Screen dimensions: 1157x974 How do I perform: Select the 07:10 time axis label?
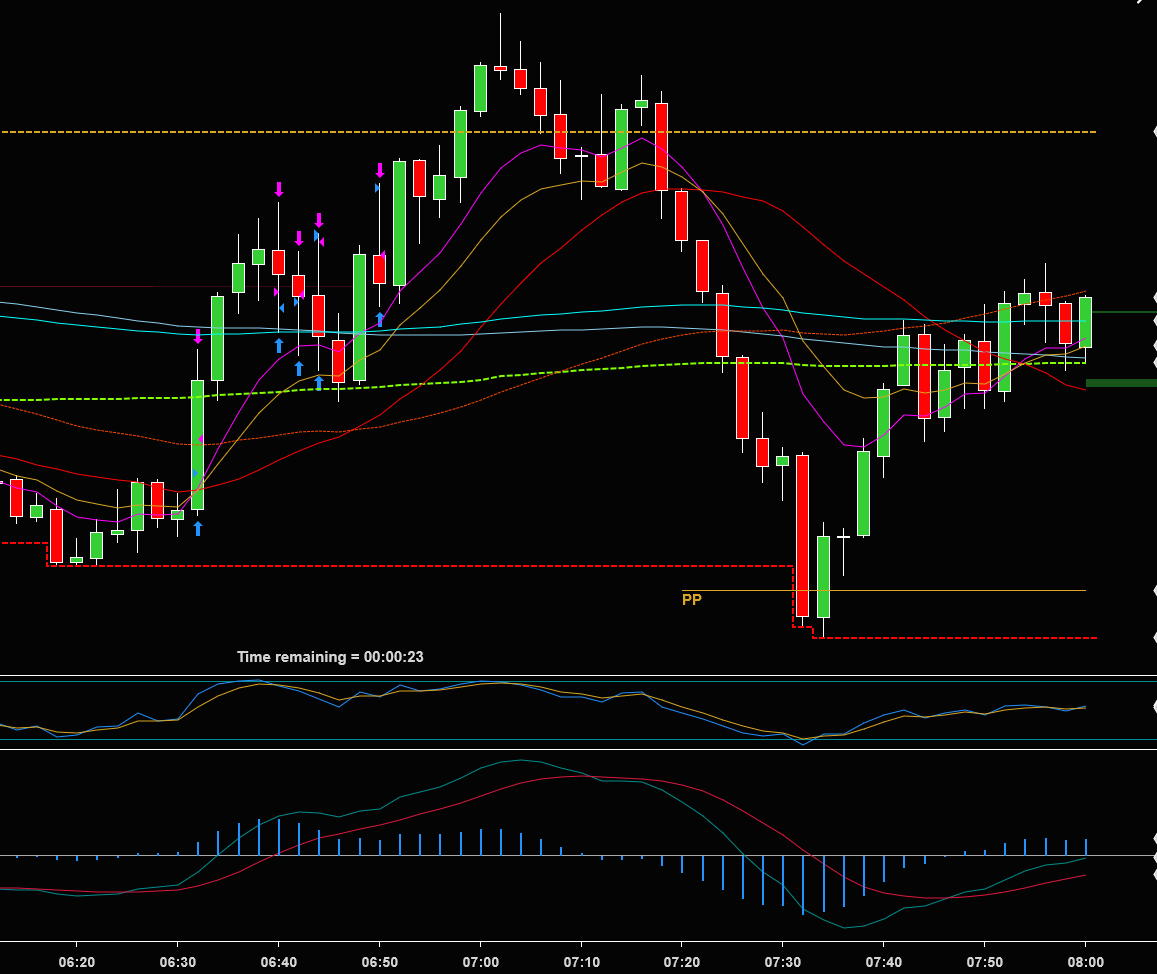coord(581,962)
